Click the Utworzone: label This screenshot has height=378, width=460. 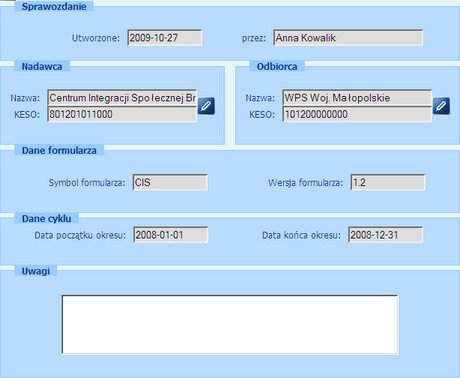96,38
